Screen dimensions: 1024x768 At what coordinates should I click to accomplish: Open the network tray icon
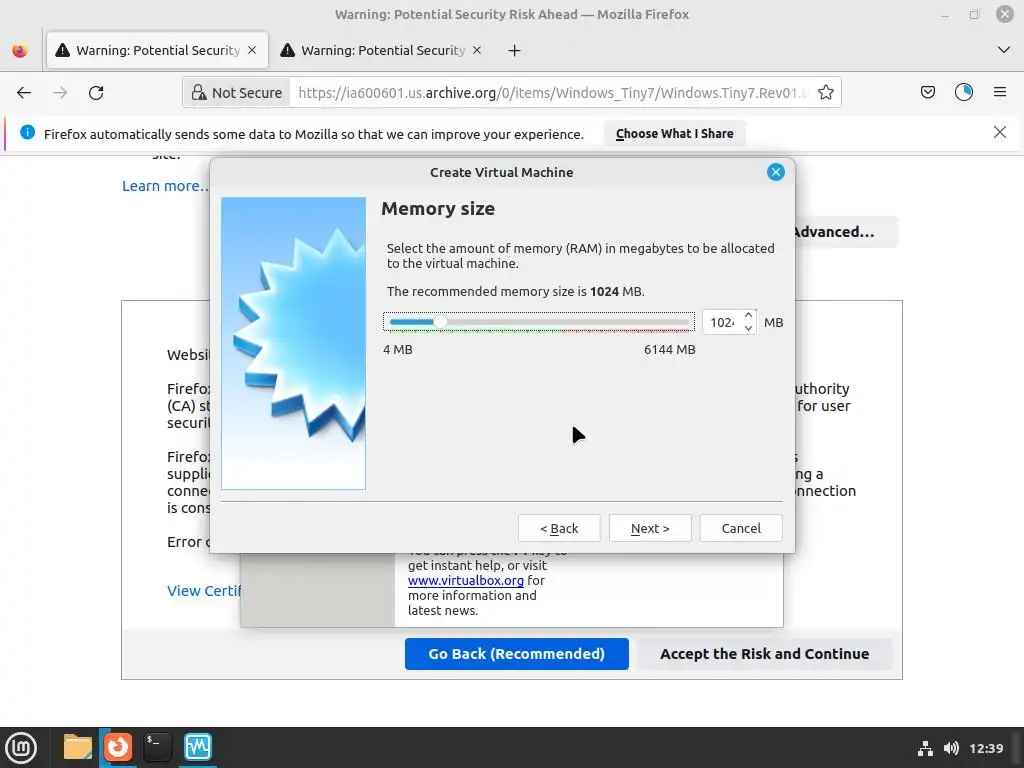click(x=925, y=748)
